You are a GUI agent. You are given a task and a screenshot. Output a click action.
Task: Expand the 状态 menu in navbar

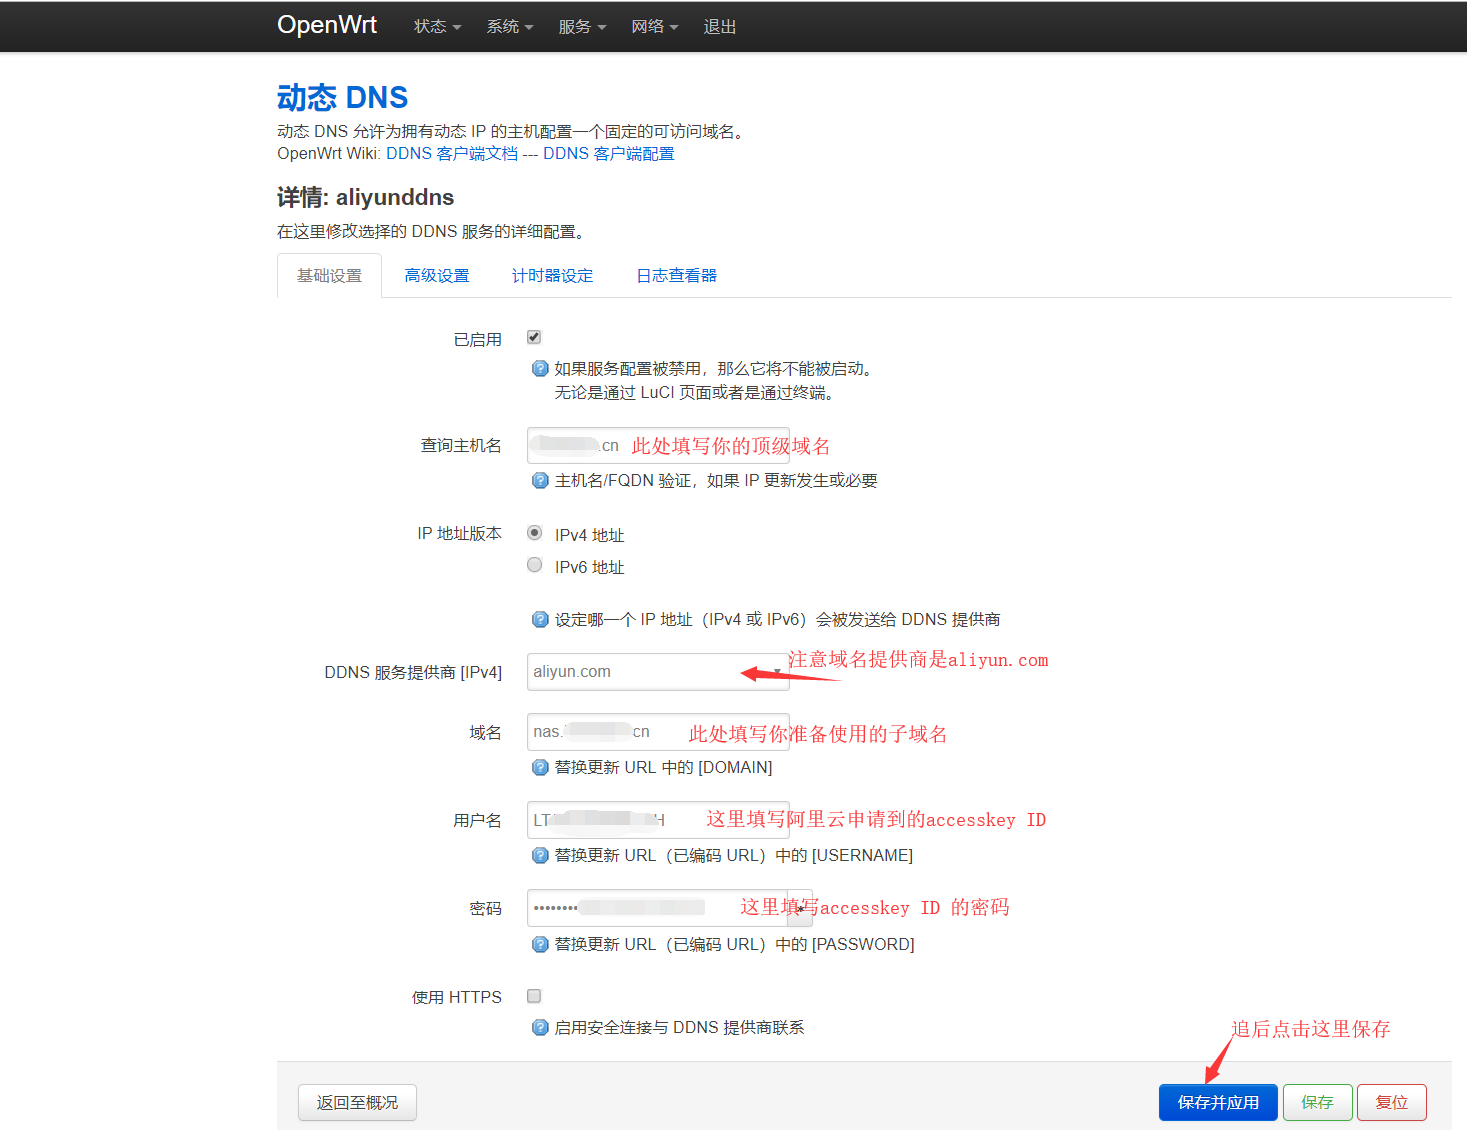point(437,27)
